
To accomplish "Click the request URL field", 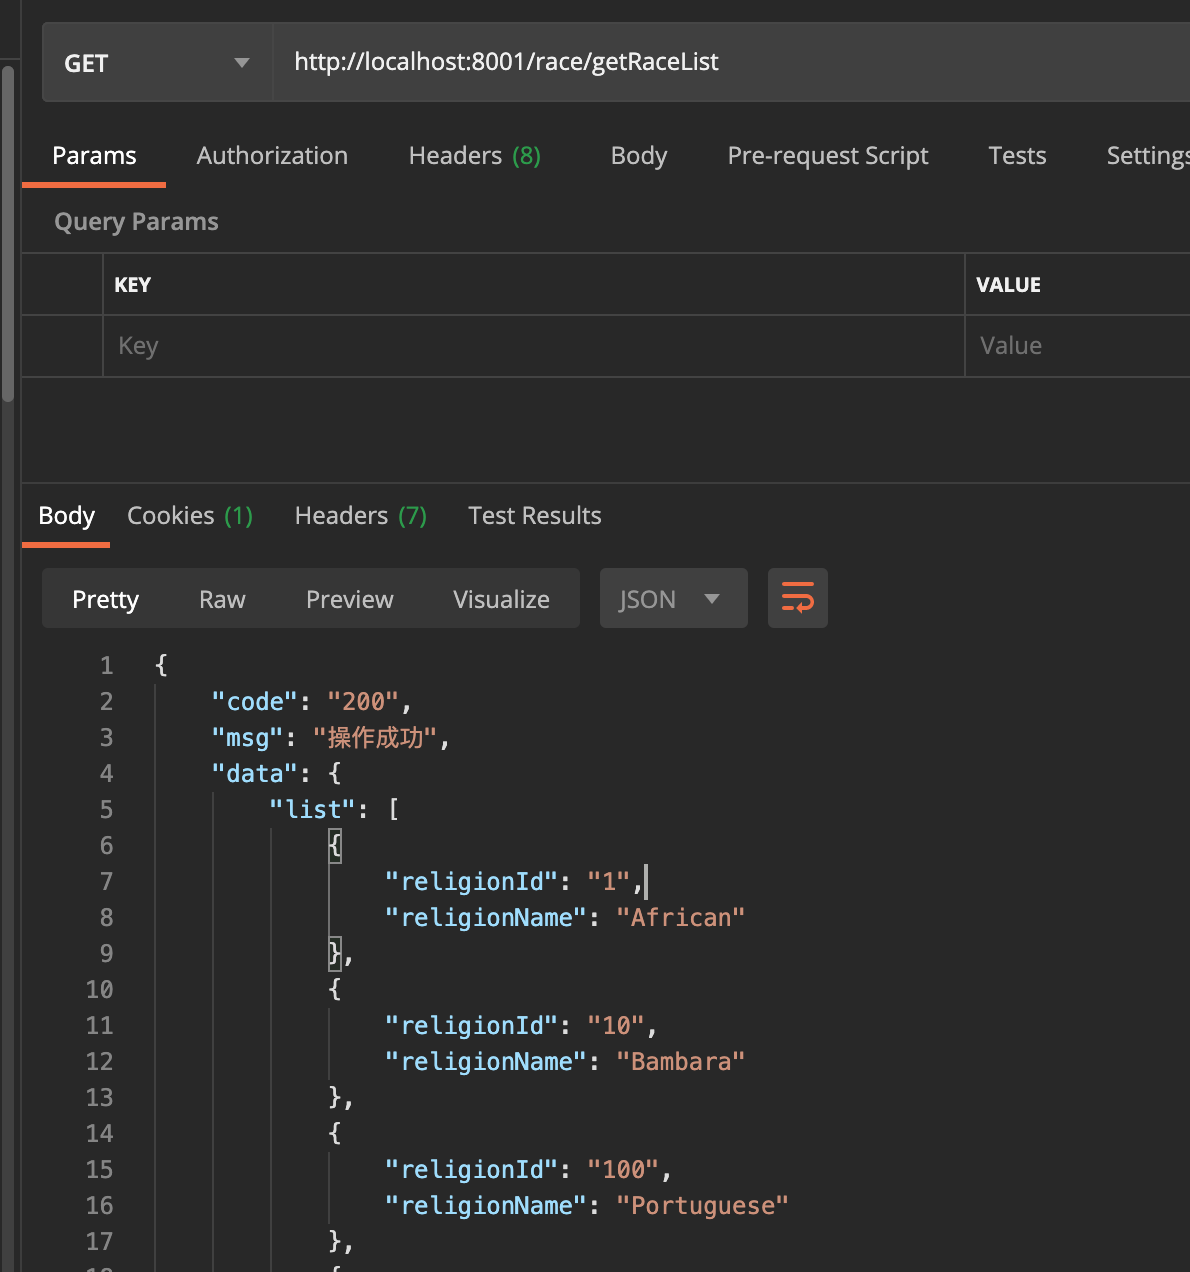I will pyautogui.click(x=731, y=63).
